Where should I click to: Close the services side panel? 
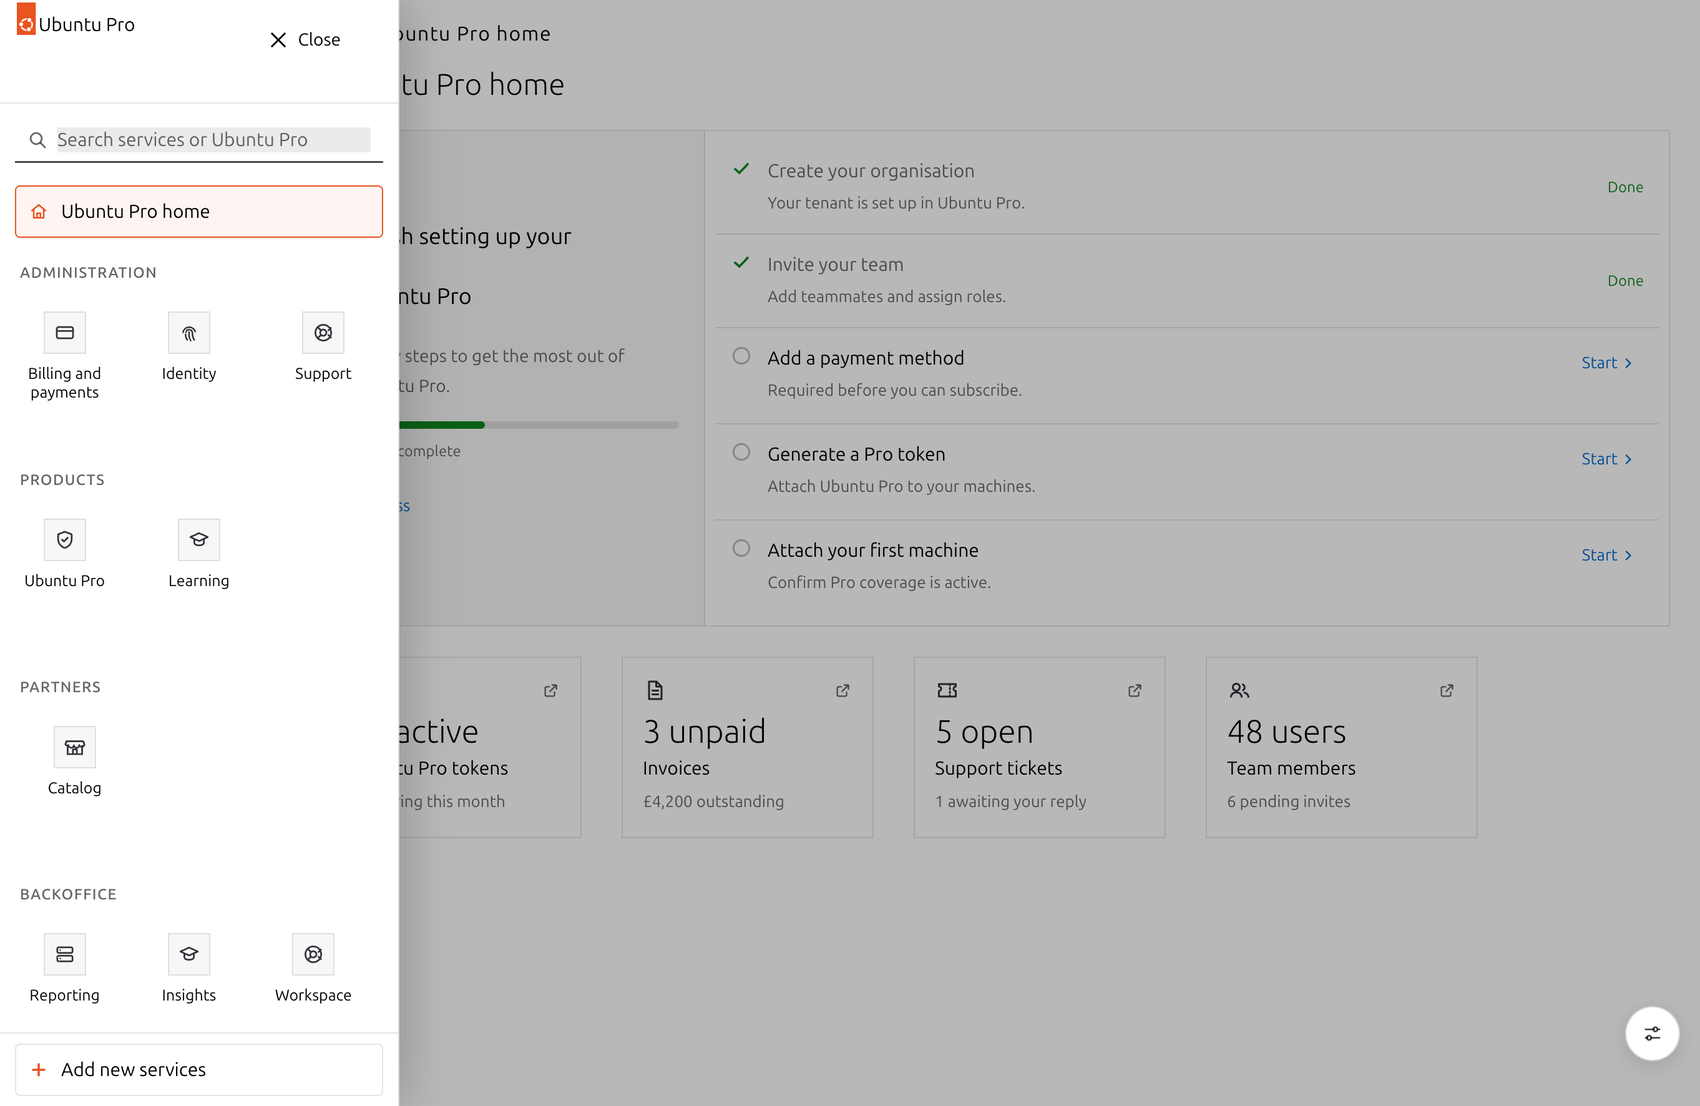click(x=305, y=40)
